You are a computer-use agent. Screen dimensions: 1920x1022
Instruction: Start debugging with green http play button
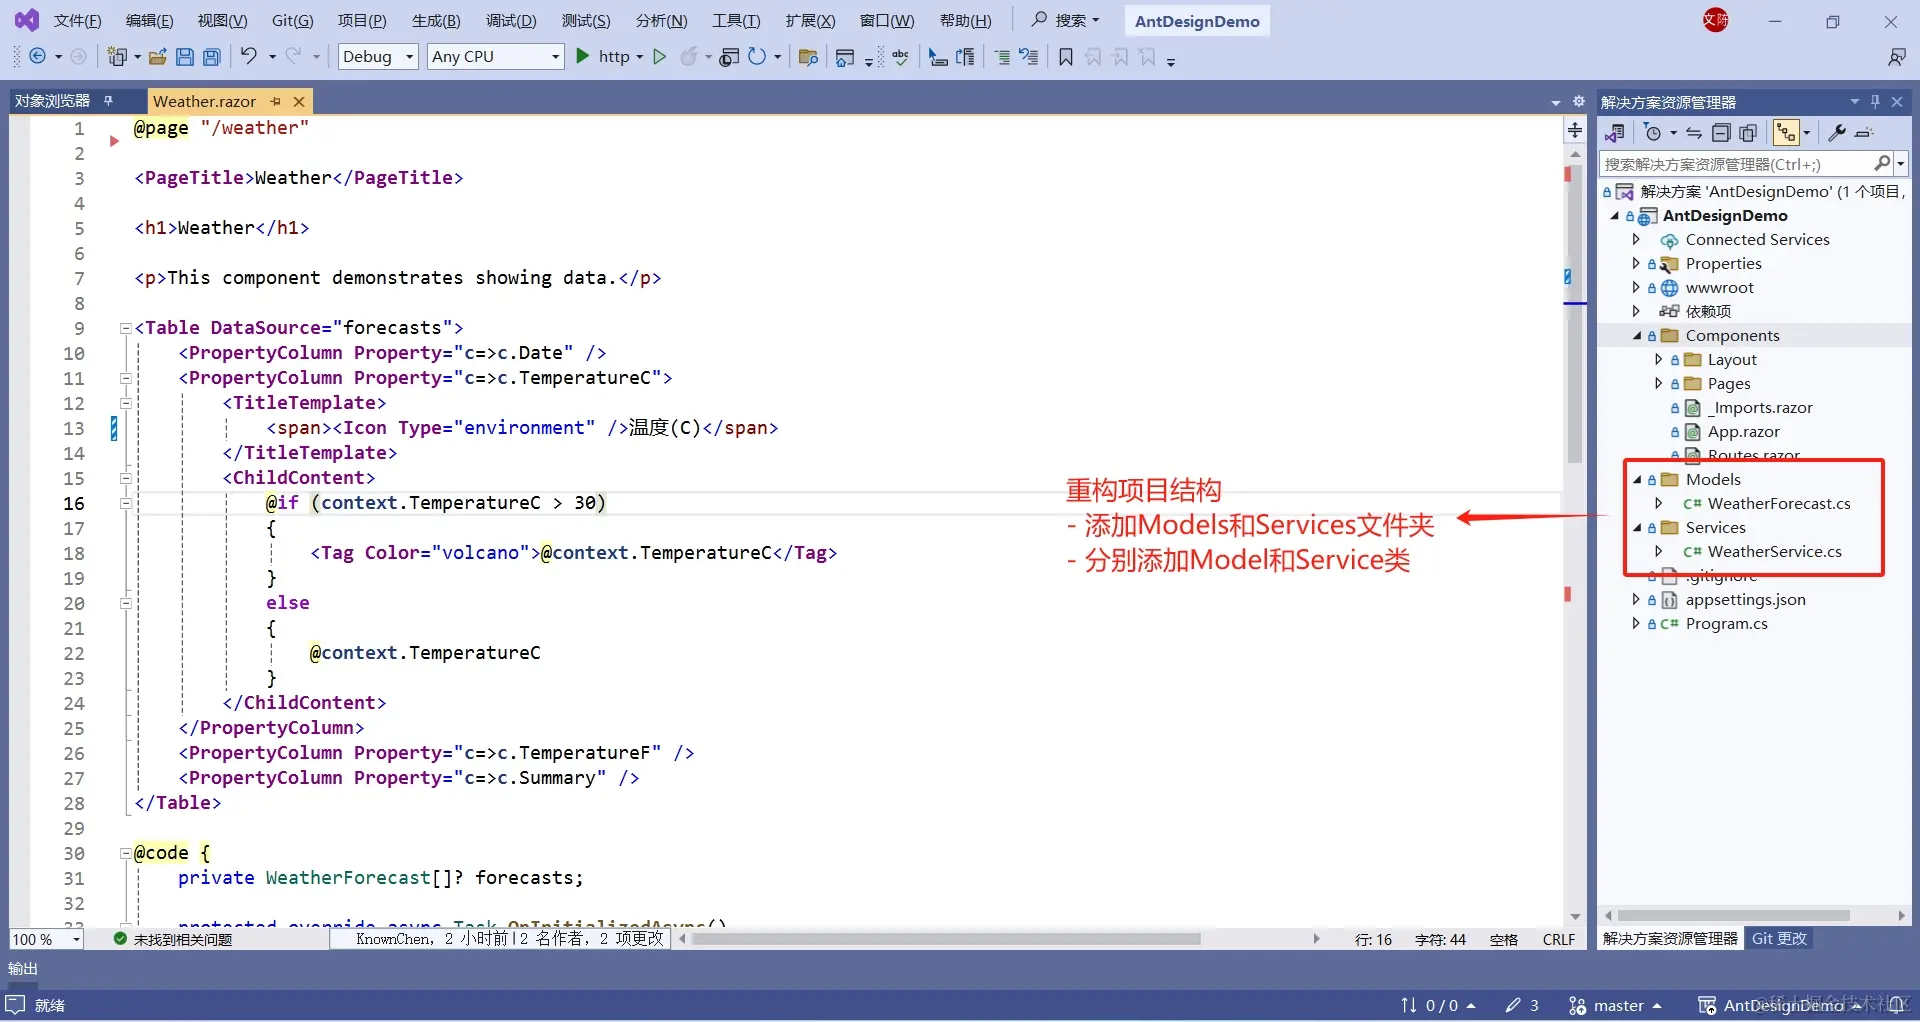point(583,57)
